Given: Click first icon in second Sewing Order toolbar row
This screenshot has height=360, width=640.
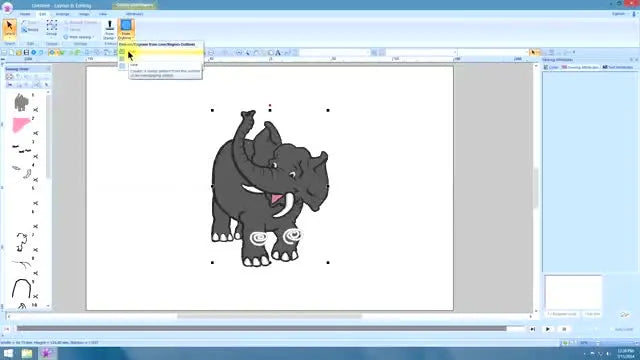Looking at the screenshot, I should click(x=9, y=85).
